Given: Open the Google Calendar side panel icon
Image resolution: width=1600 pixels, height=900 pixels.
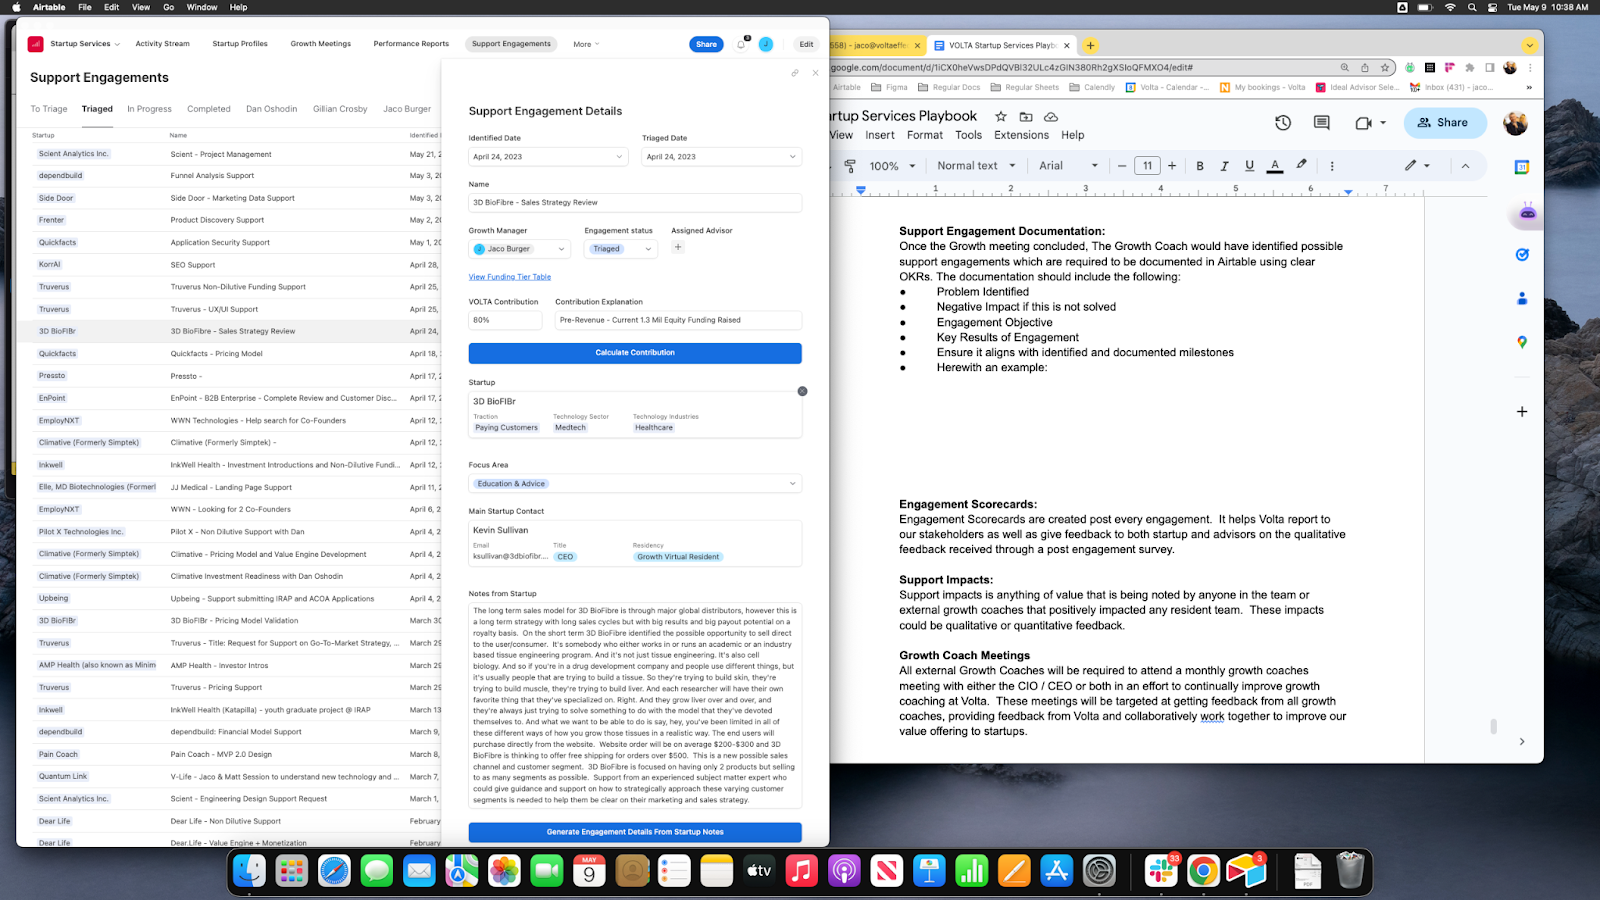Looking at the screenshot, I should click(1522, 168).
